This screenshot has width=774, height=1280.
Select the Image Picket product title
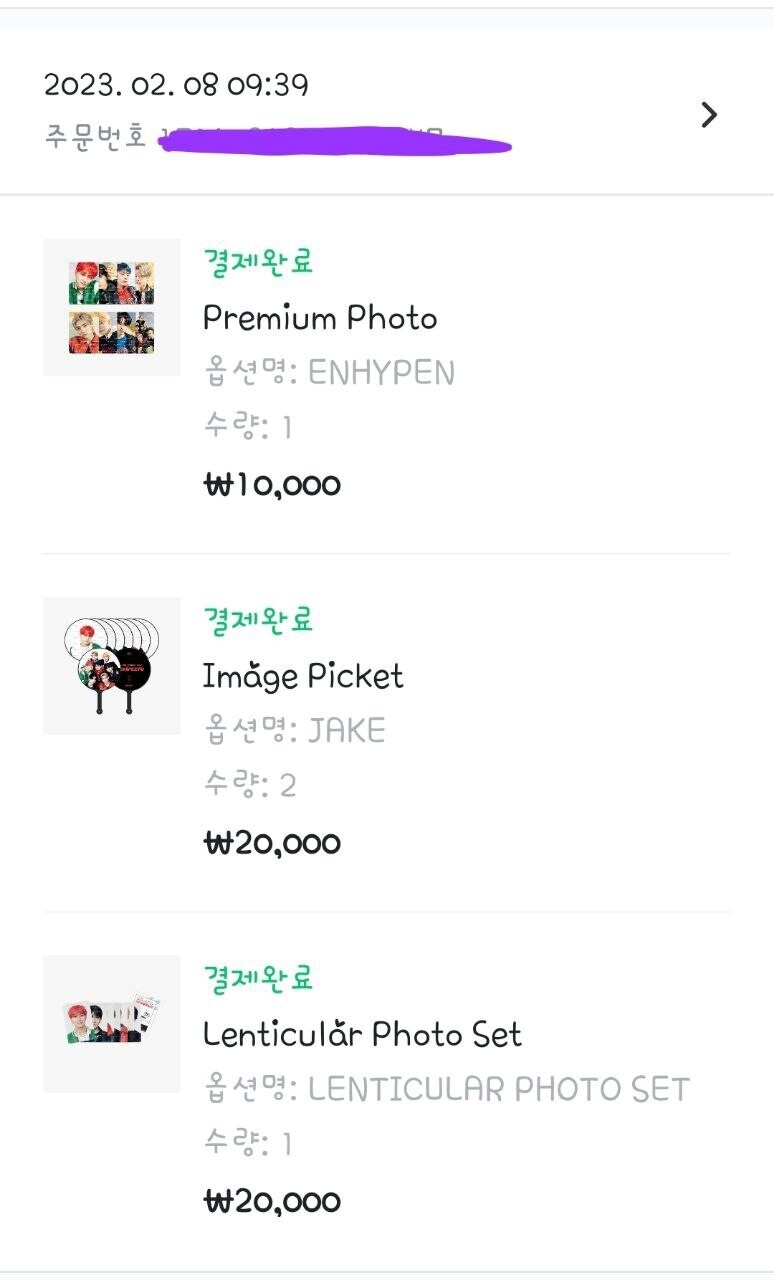pos(303,677)
